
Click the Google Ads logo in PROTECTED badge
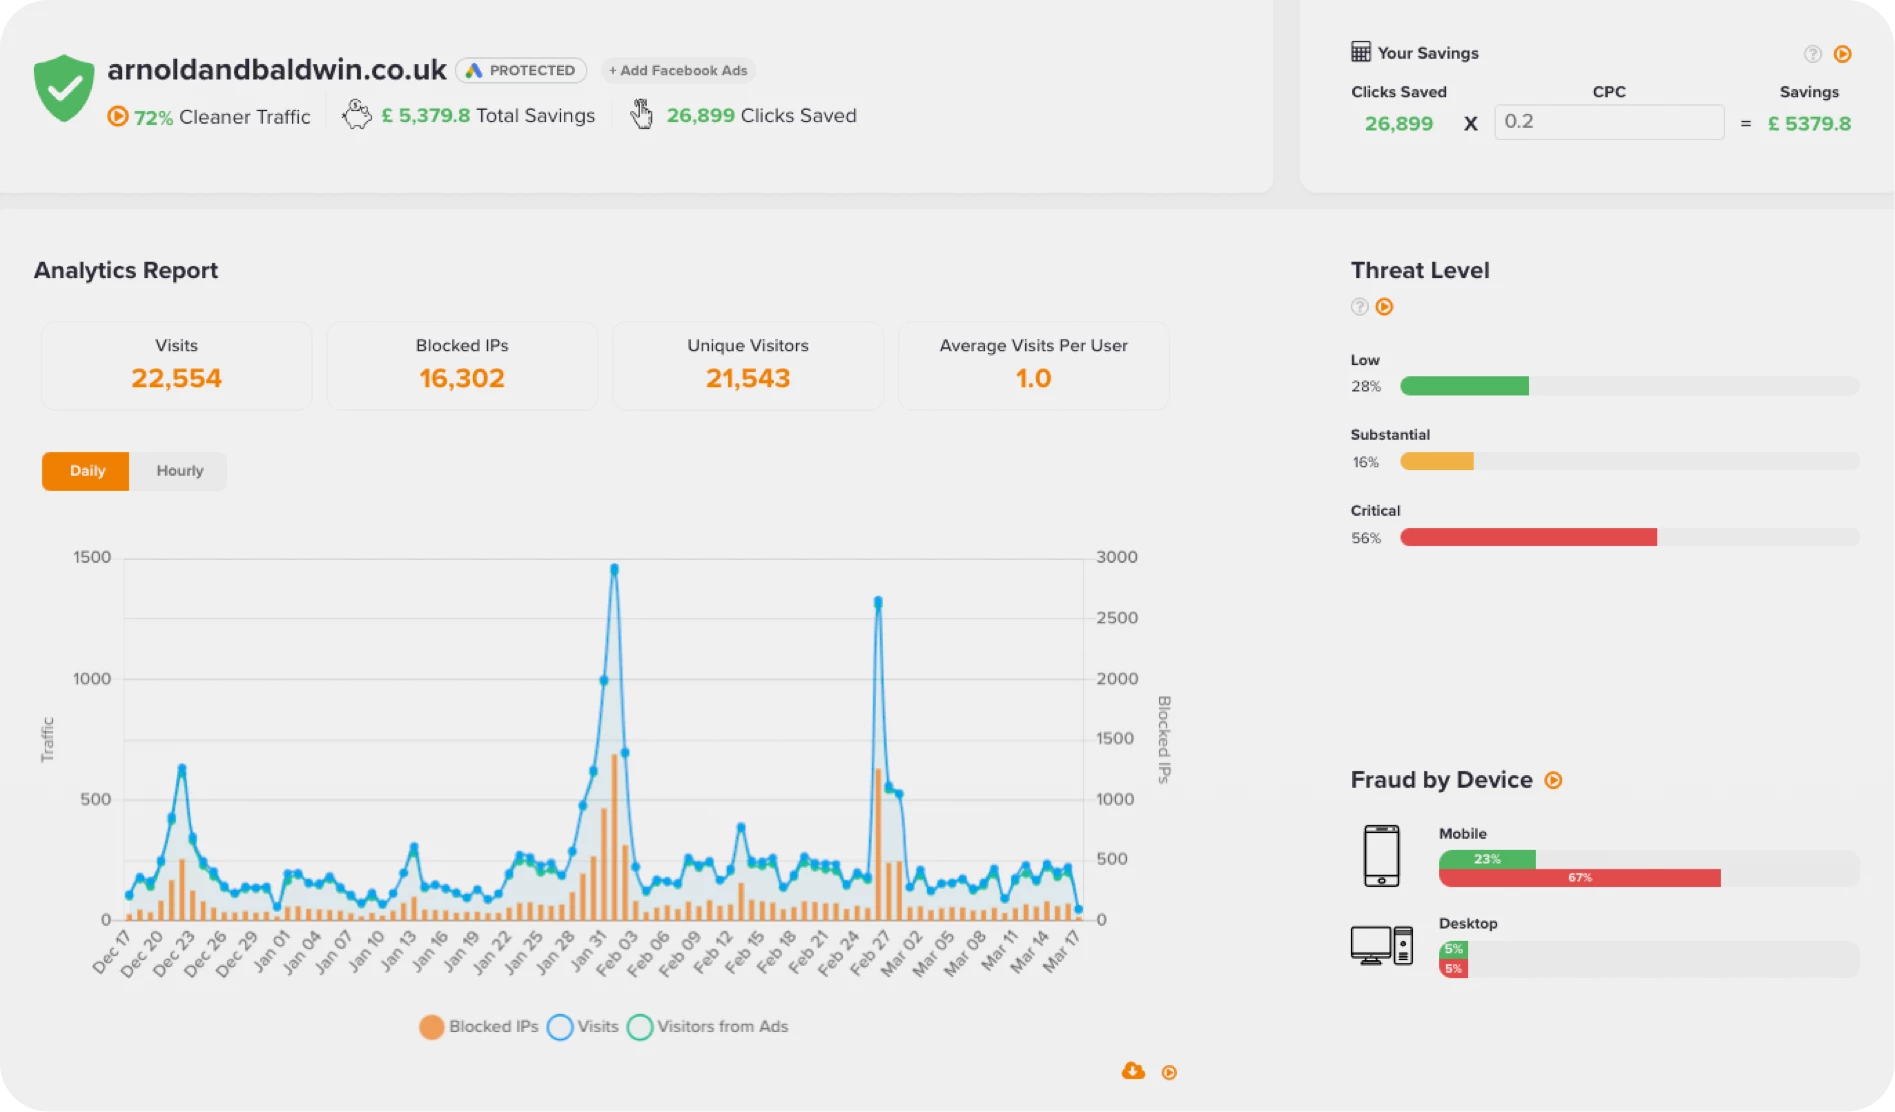coord(474,70)
